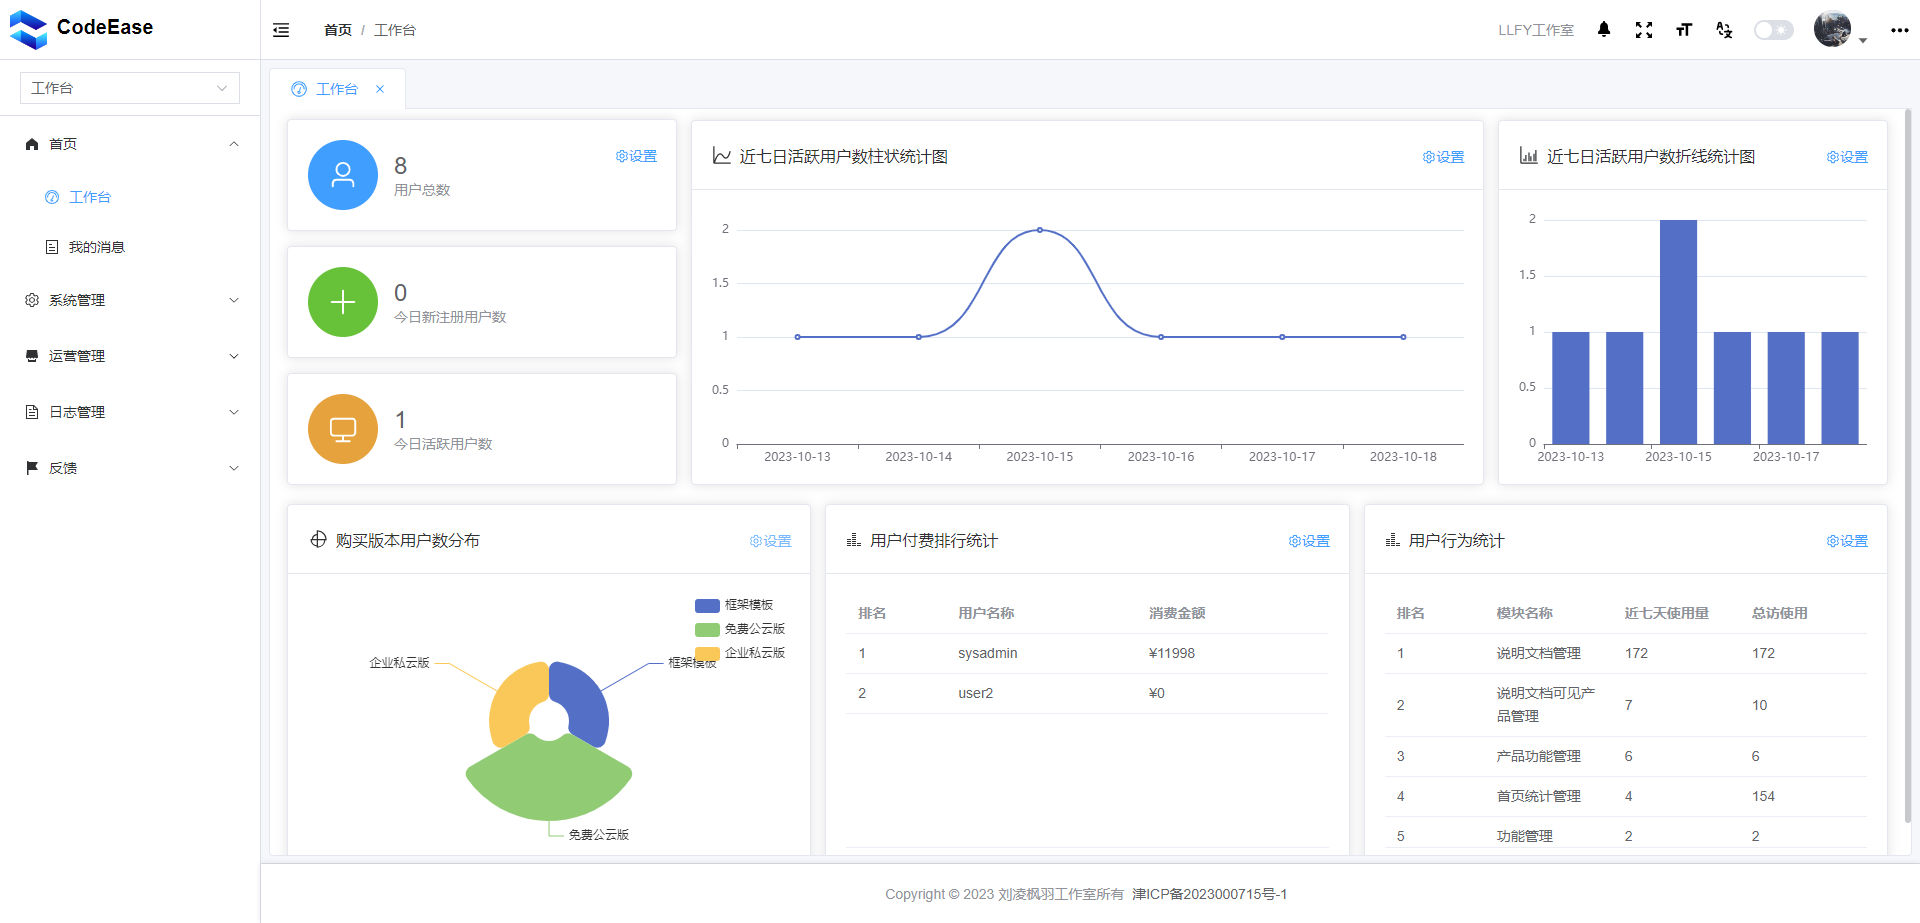Open 设置 for the 近七日活跃用户数柱状统计图 panel

tap(1443, 157)
